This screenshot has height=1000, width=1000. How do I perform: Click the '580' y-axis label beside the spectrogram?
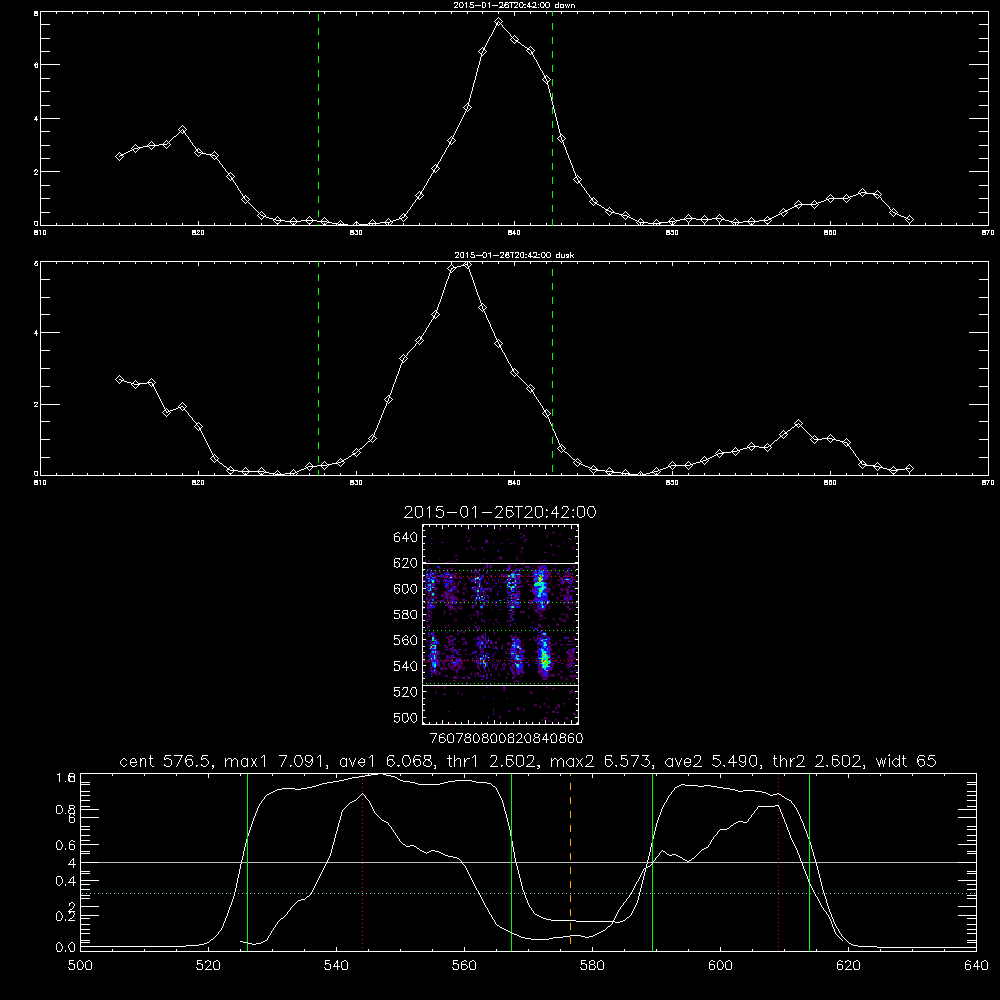[x=405, y=615]
